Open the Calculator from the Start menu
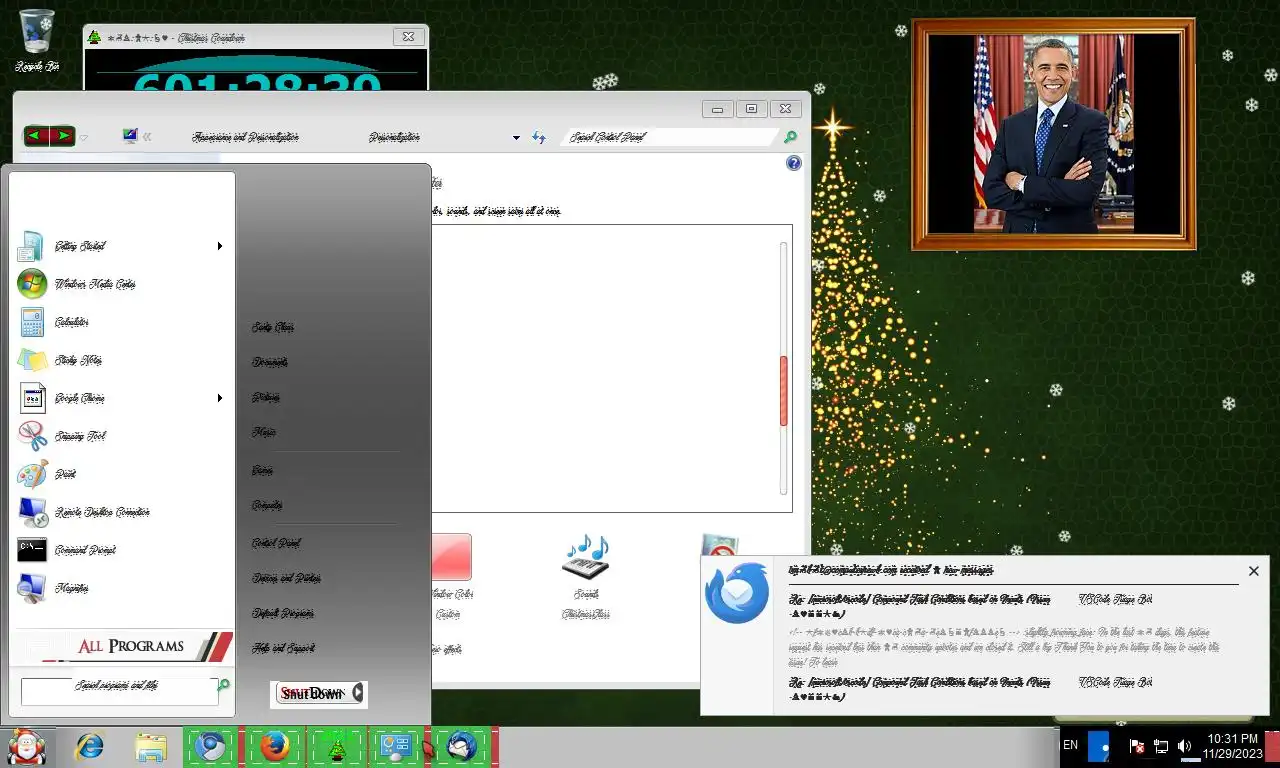 coord(72,322)
